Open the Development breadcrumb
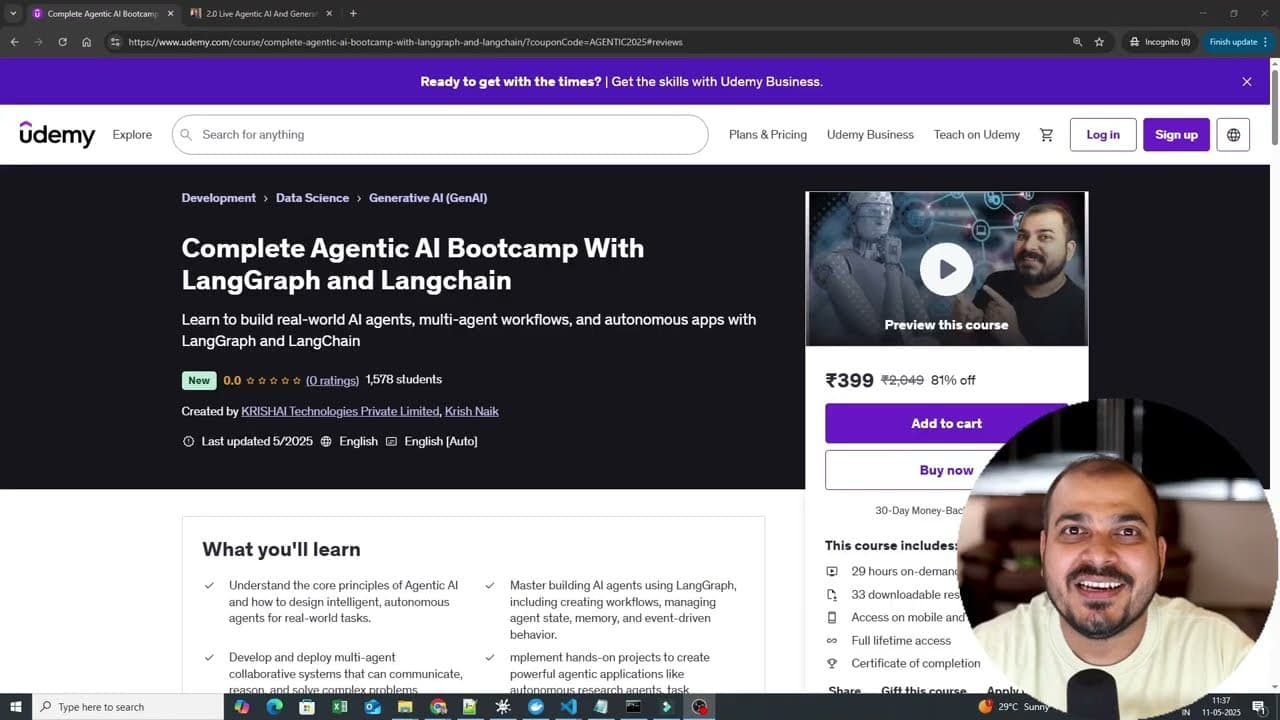This screenshot has width=1280, height=720. [219, 198]
